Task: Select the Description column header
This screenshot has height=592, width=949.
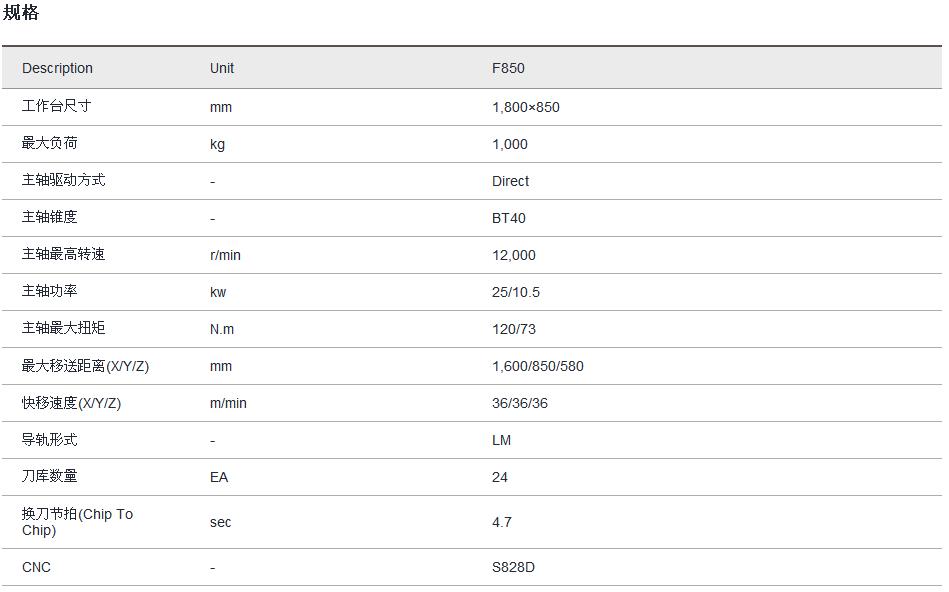Action: tap(57, 68)
